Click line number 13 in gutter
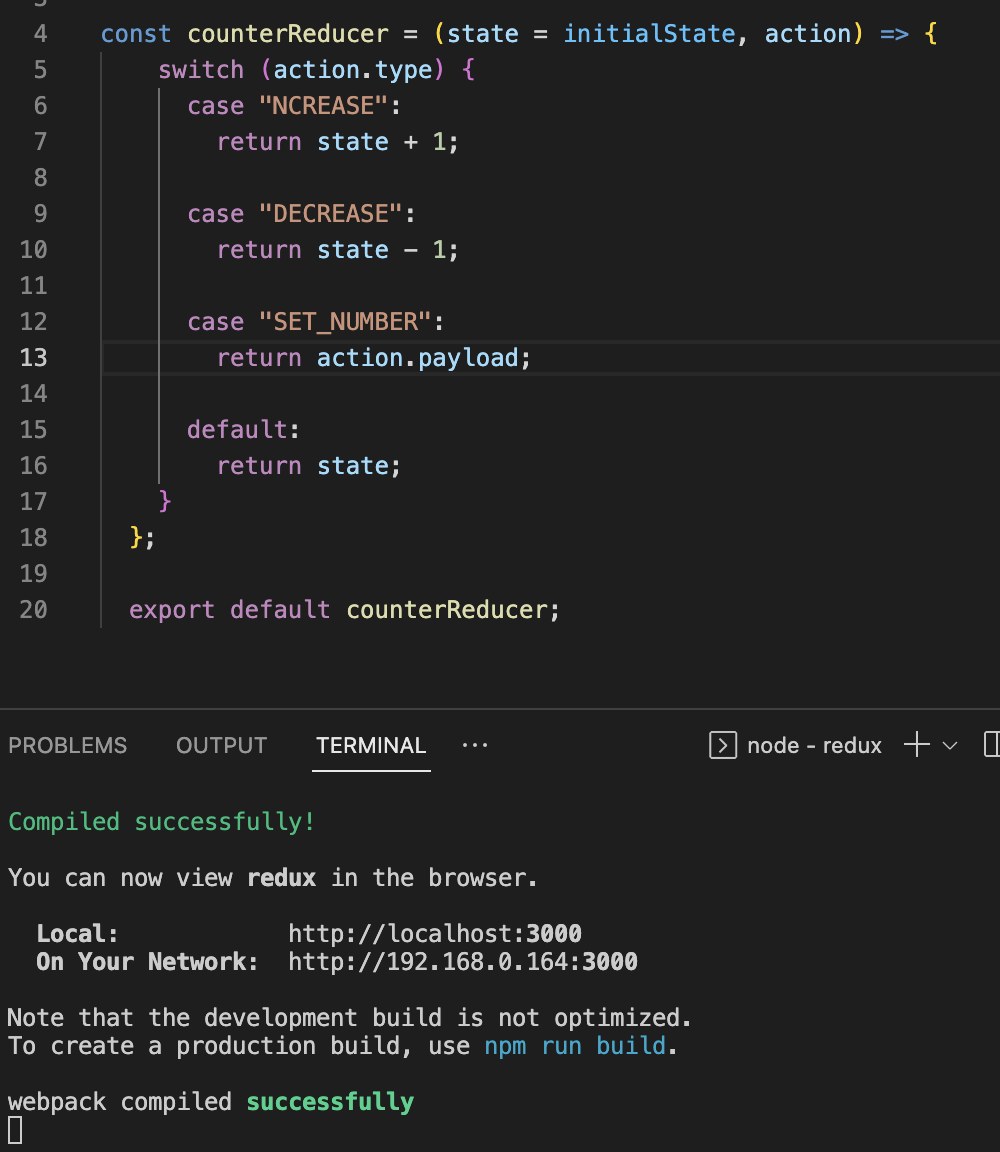 (x=34, y=357)
